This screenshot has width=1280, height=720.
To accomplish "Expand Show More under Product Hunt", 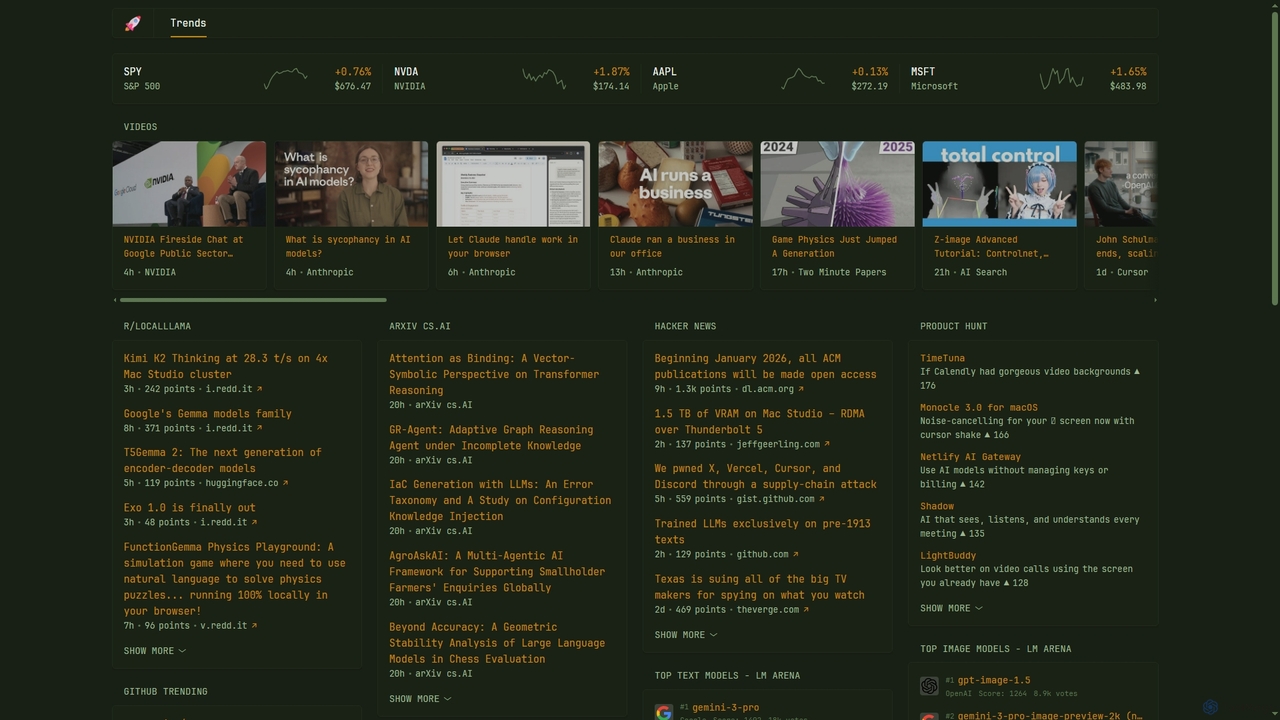I will [951, 608].
